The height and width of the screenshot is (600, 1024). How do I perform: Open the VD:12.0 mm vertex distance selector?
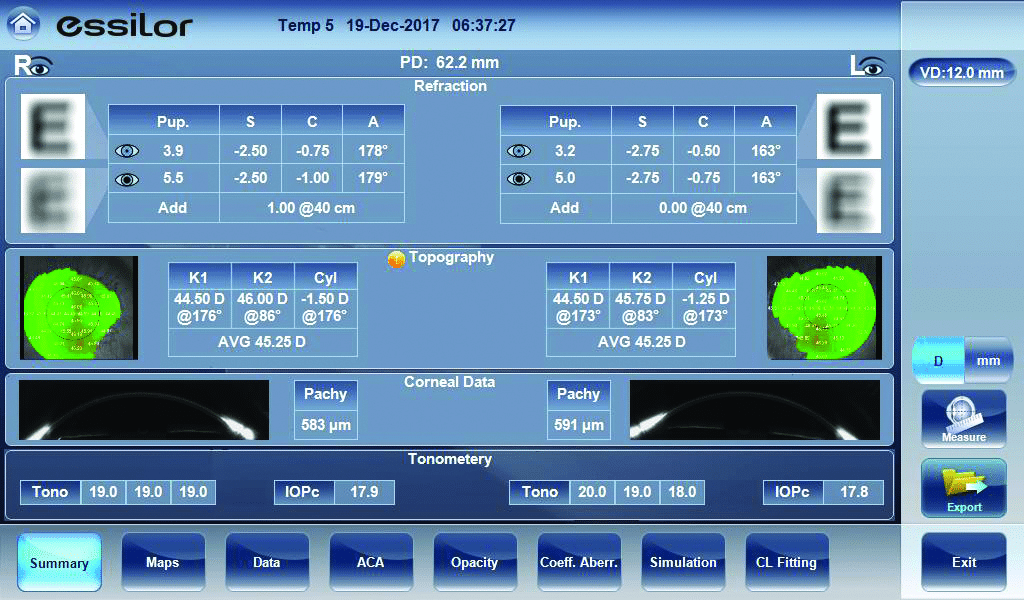962,73
